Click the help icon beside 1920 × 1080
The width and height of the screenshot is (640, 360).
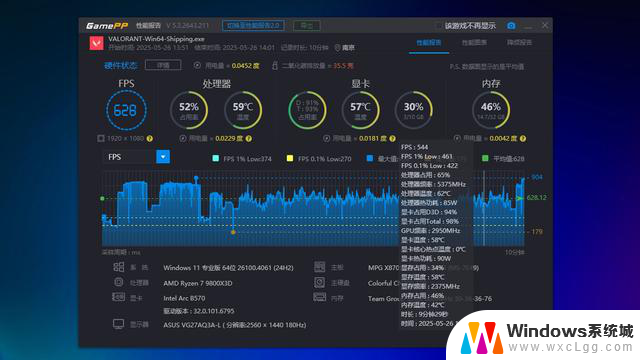click(150, 139)
